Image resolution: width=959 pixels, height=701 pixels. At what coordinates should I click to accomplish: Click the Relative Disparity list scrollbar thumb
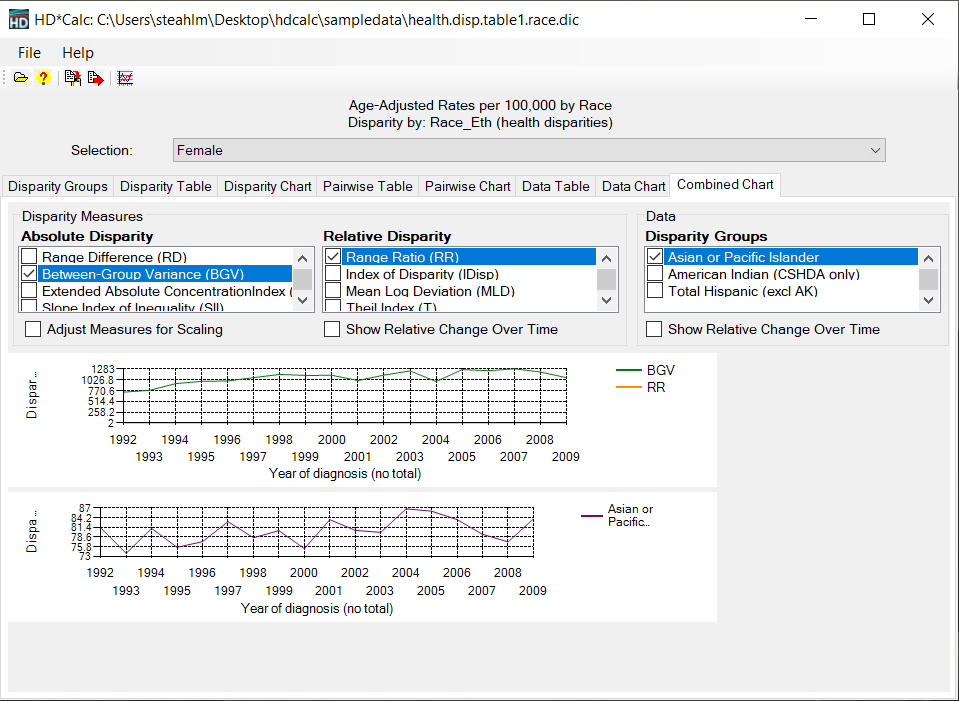coord(607,279)
